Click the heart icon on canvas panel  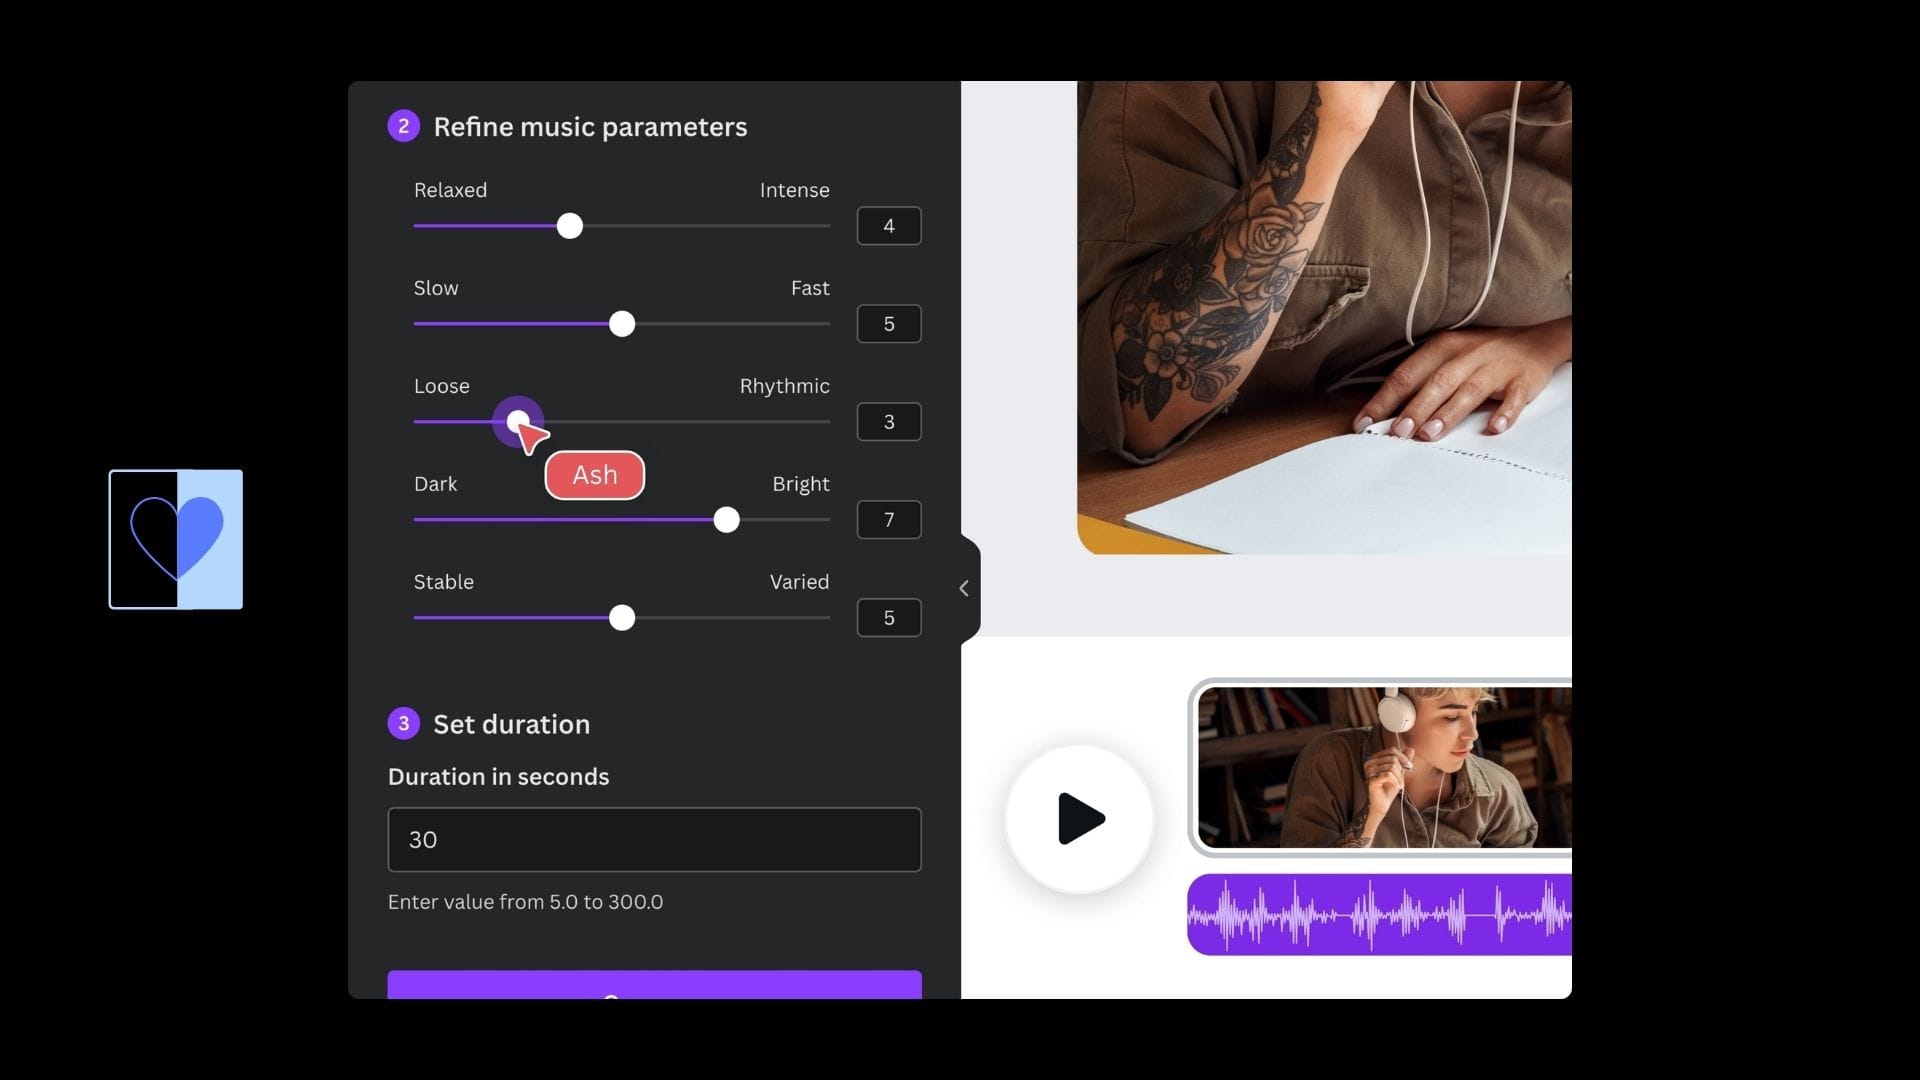175,539
